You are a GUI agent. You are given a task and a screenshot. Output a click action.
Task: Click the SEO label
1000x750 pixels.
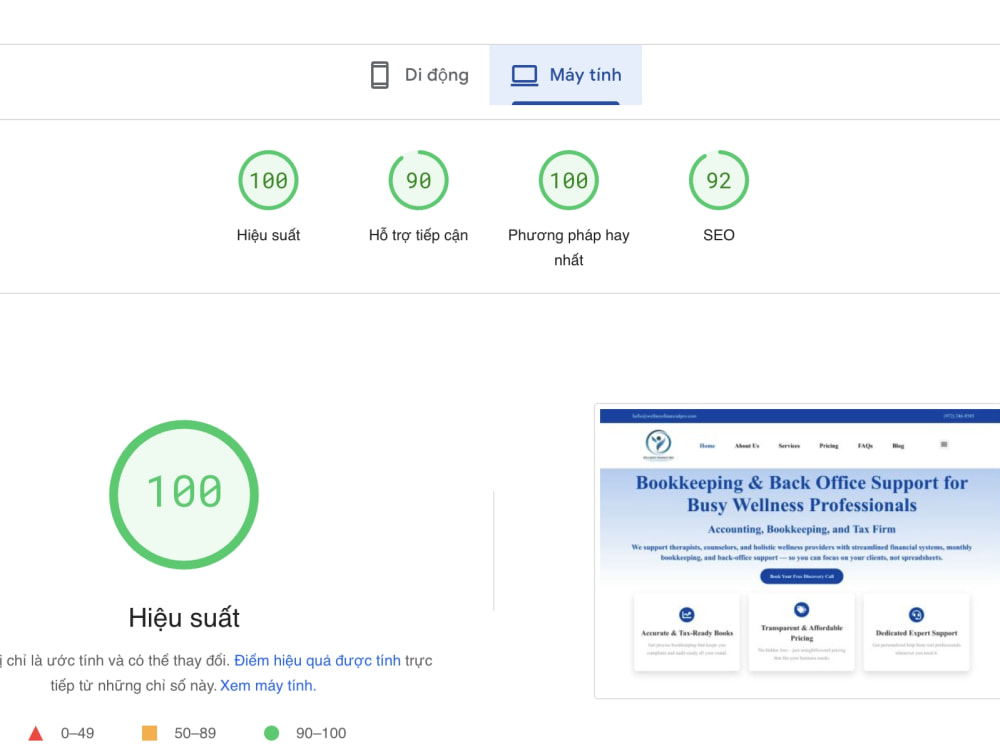719,235
